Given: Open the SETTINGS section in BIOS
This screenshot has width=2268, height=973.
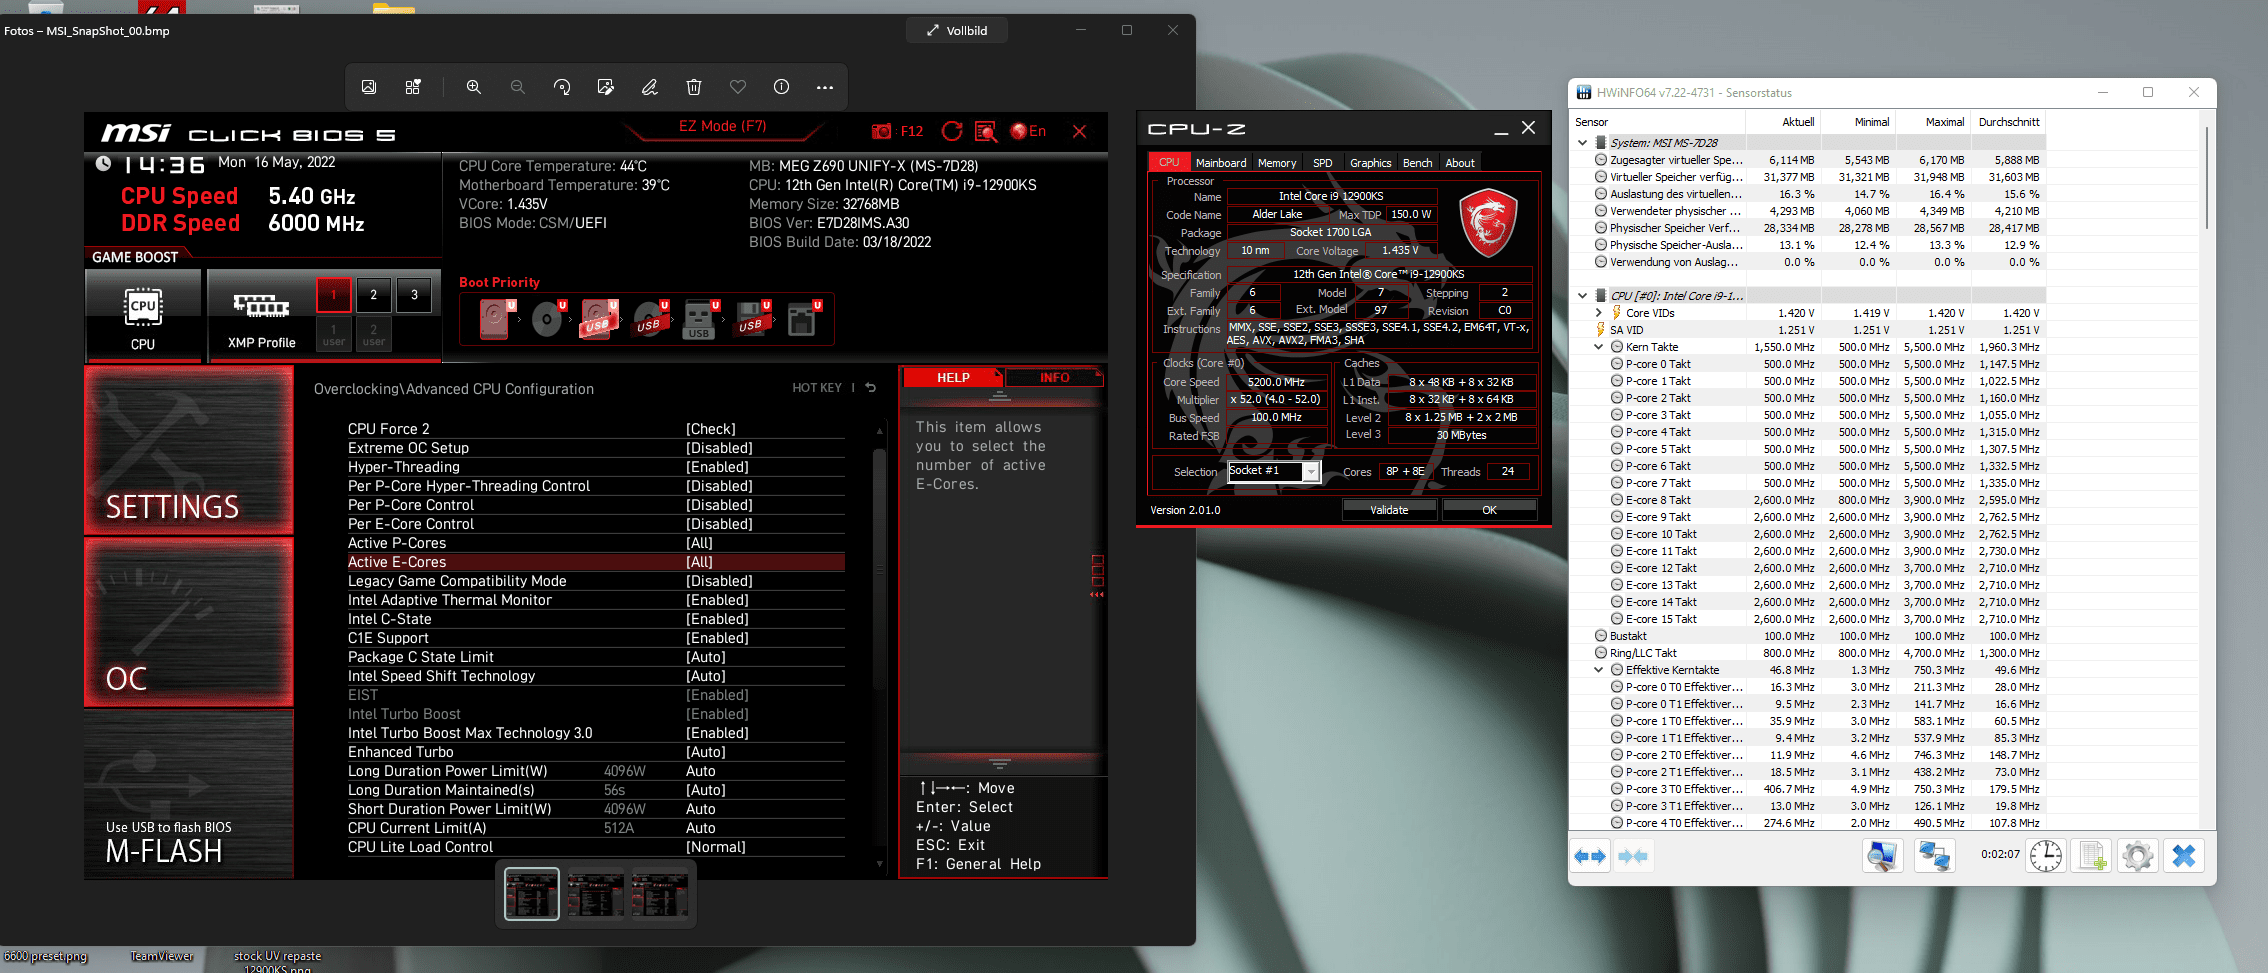Looking at the screenshot, I should tap(189, 450).
